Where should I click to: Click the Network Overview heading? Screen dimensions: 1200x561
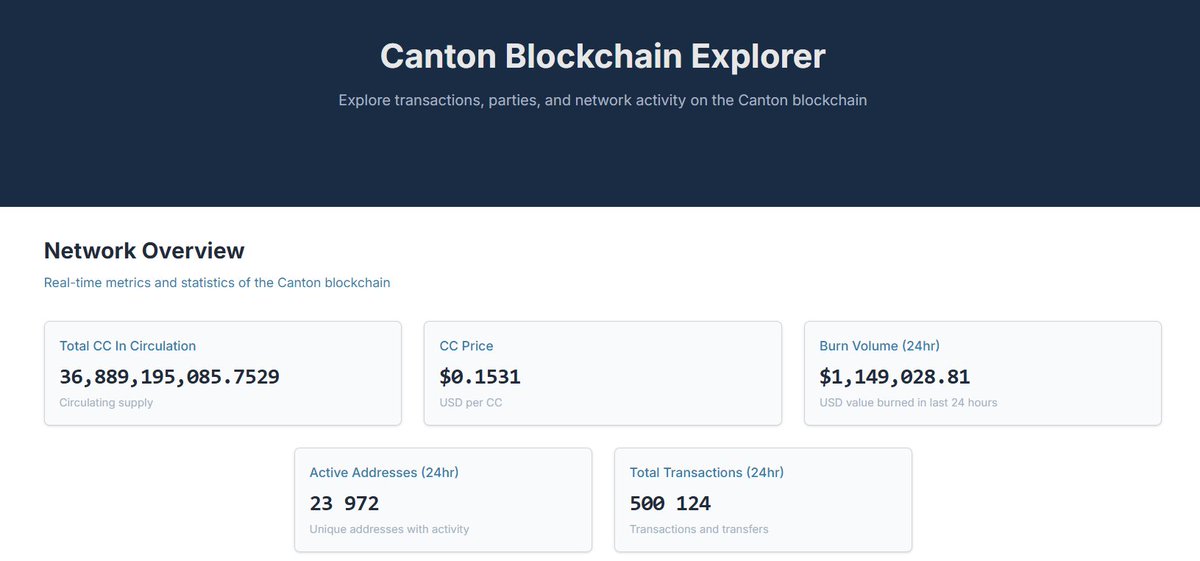[x=144, y=250]
